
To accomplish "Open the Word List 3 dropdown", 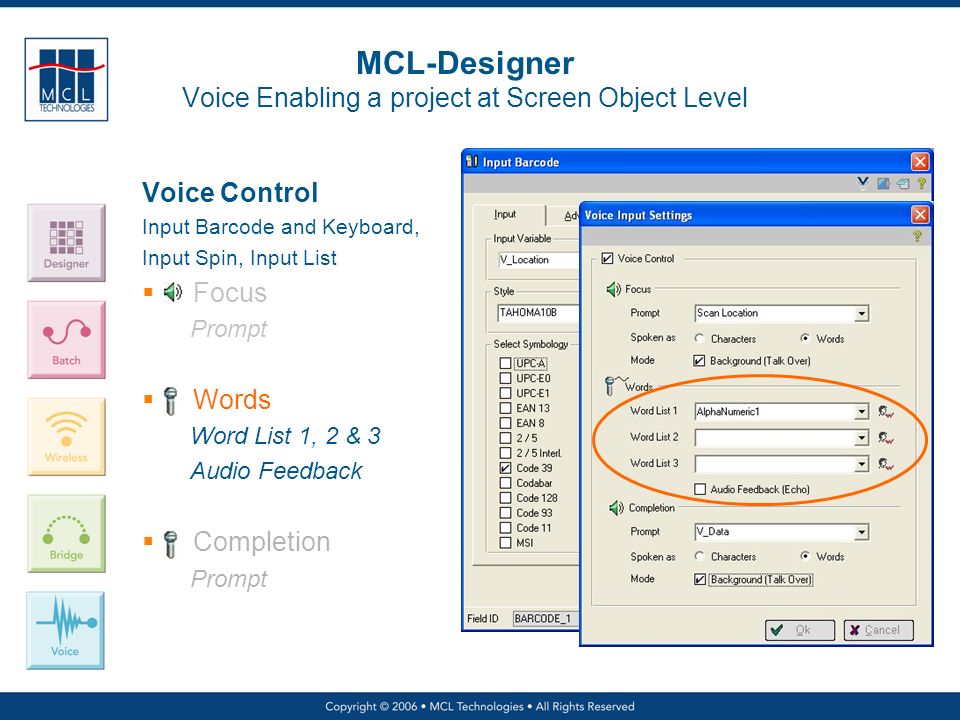I will point(861,464).
